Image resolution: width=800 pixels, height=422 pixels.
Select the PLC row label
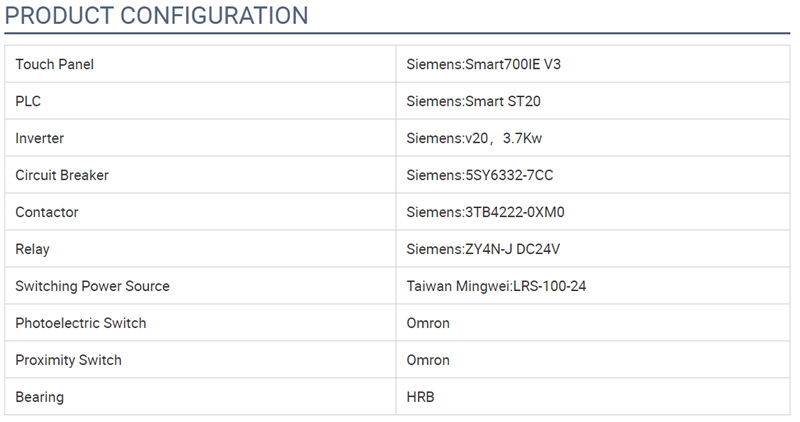pyautogui.click(x=28, y=101)
